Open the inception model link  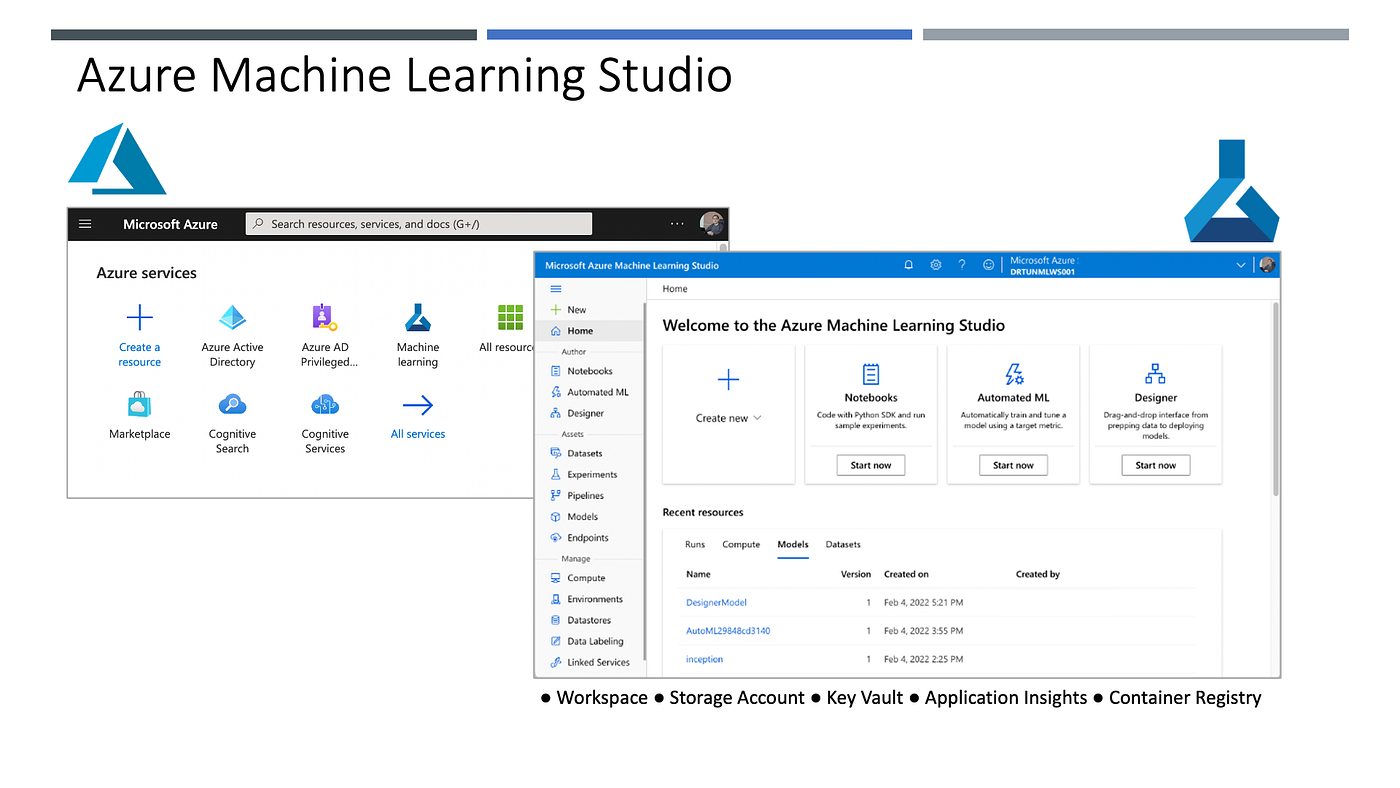tap(704, 659)
